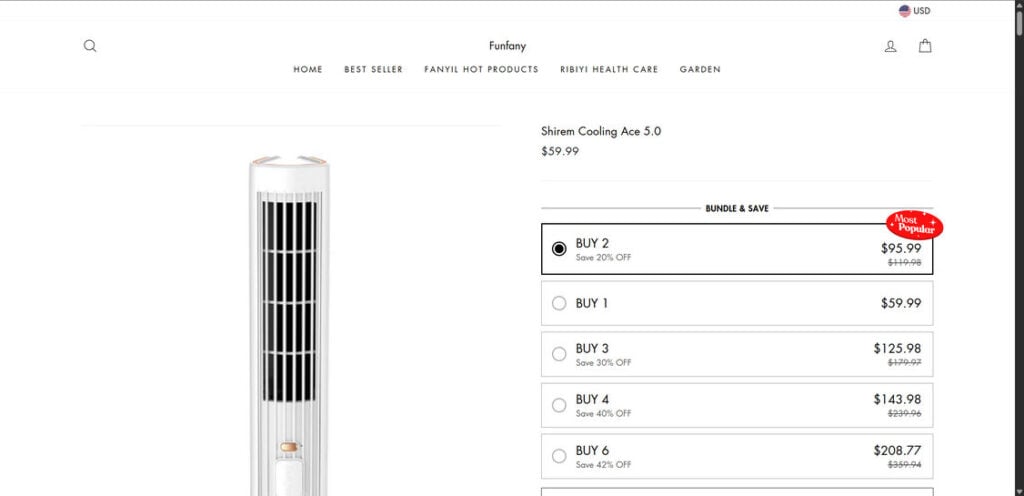The height and width of the screenshot is (496, 1024).
Task: Click the $95.99 bundle price
Action: [x=901, y=248]
